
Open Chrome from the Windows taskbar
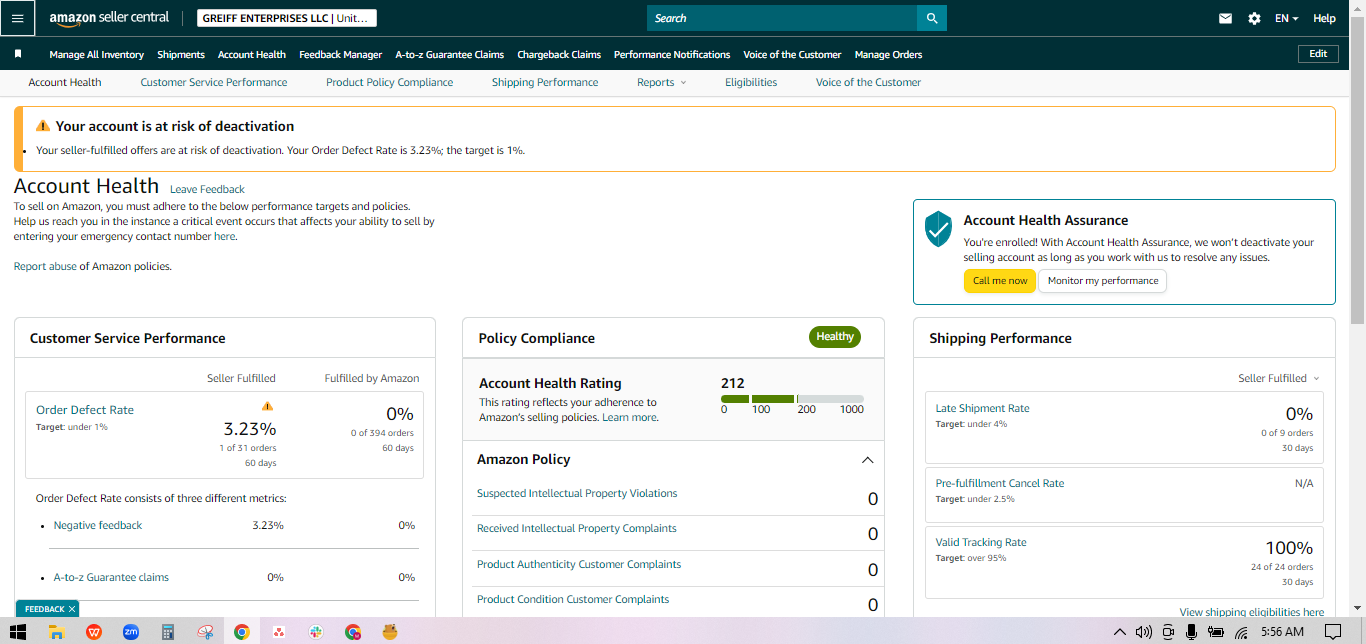pos(241,632)
